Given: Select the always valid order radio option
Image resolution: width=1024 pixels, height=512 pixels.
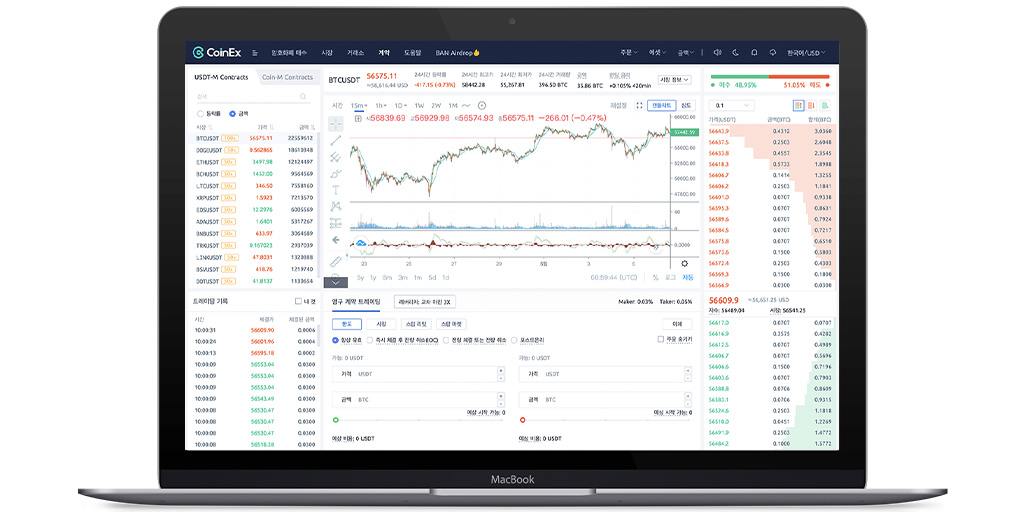Looking at the screenshot, I should point(336,340).
